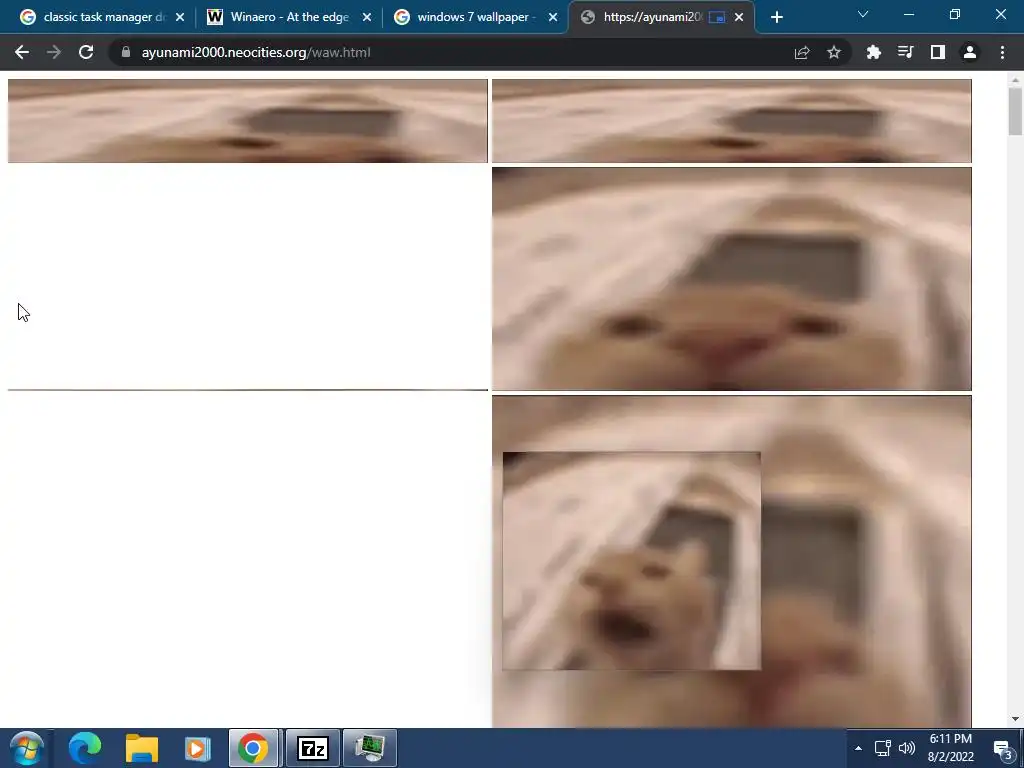Open the volume tray icon

point(906,748)
